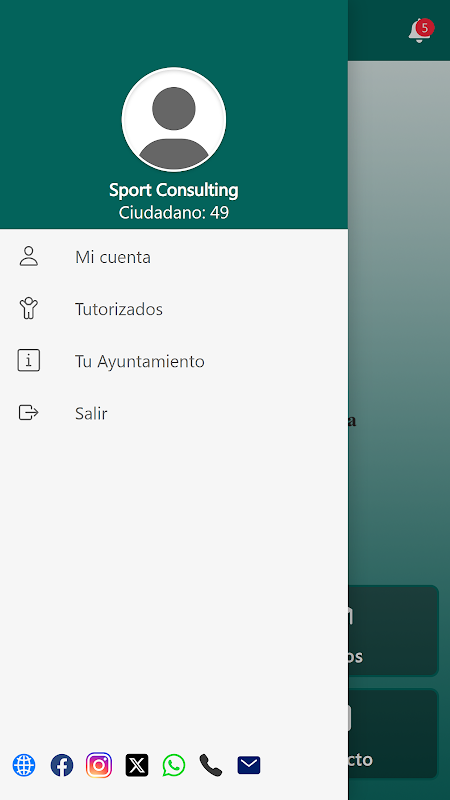Click the Ciudadano: 49 label
Viewport: 450px width, 800px height.
[173, 212]
